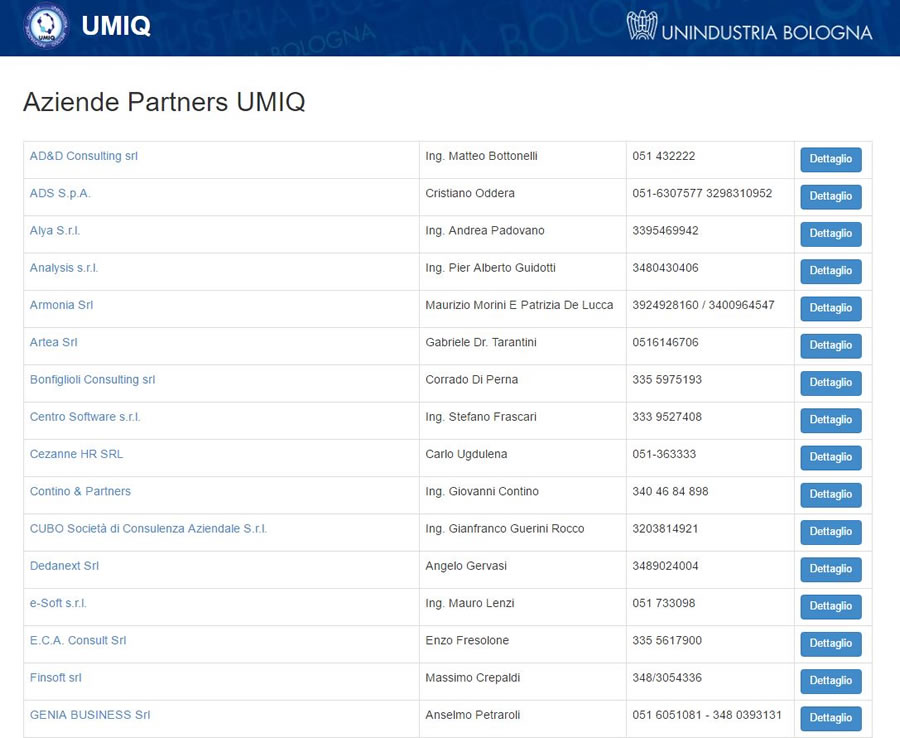The height and width of the screenshot is (738, 900).
Task: View Dettaglio for Dedanext Srl
Action: click(x=831, y=569)
